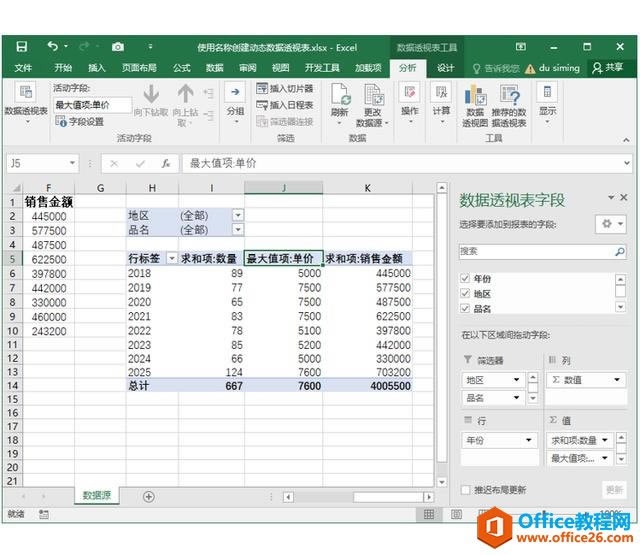
Task: Switch to the 插入 Insert tab
Action: (97, 68)
